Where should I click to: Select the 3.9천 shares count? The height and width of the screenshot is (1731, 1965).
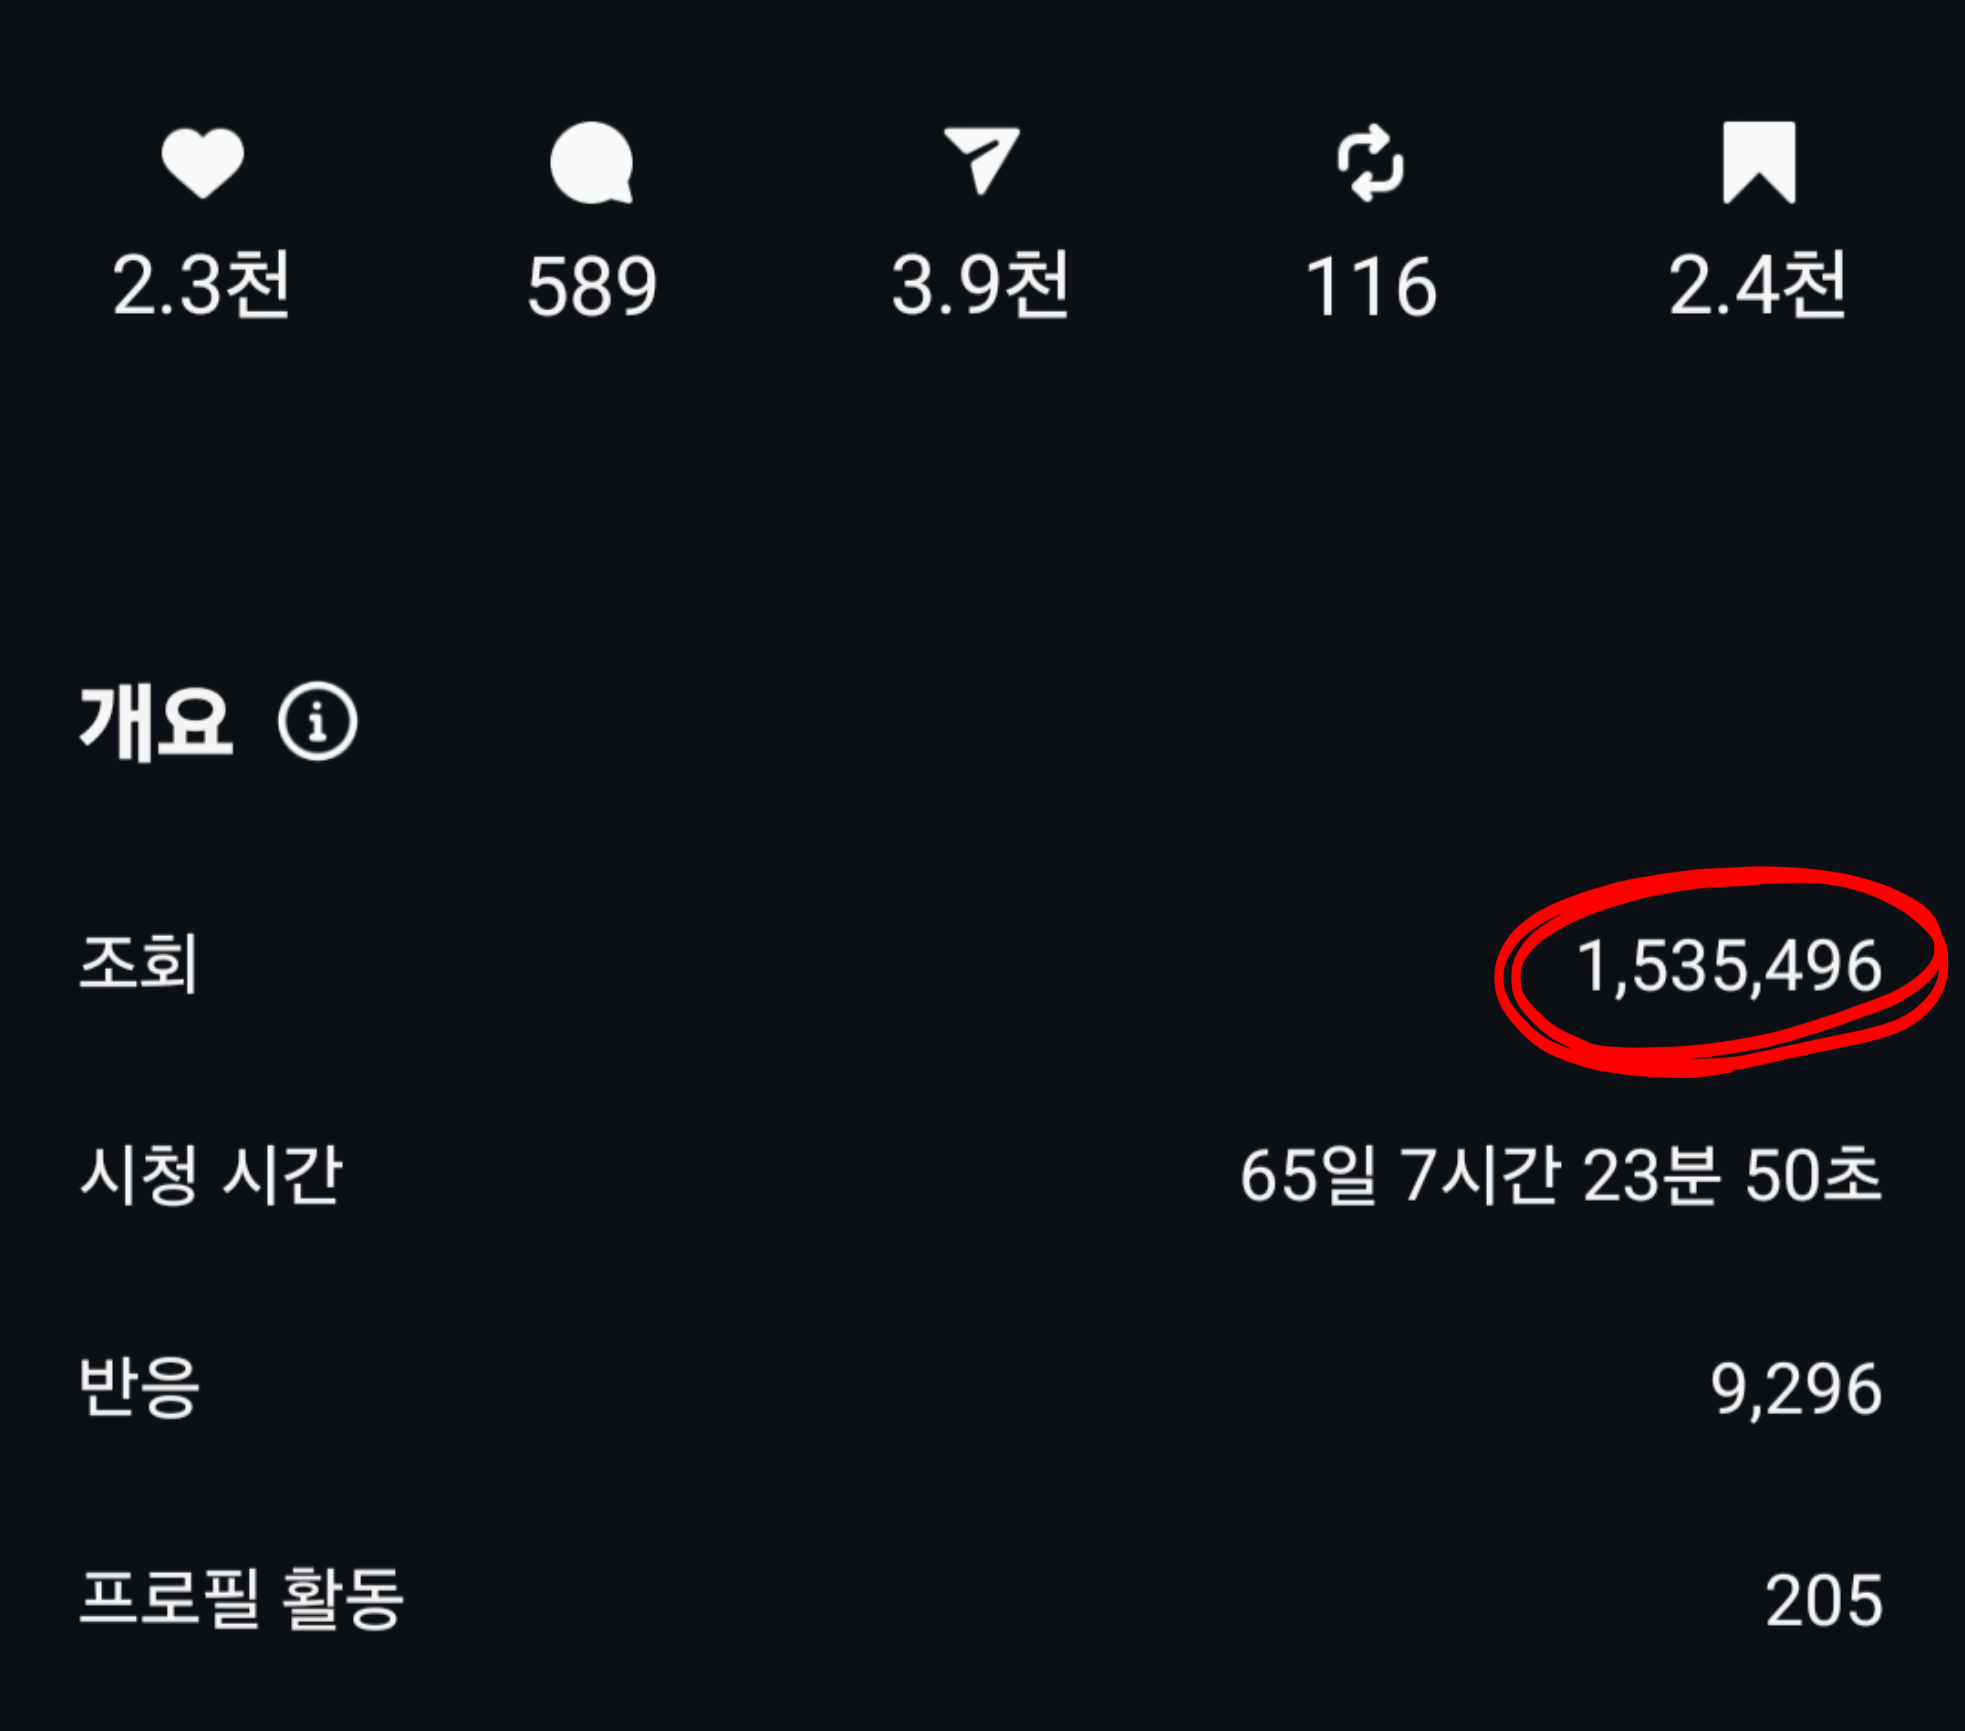point(981,286)
